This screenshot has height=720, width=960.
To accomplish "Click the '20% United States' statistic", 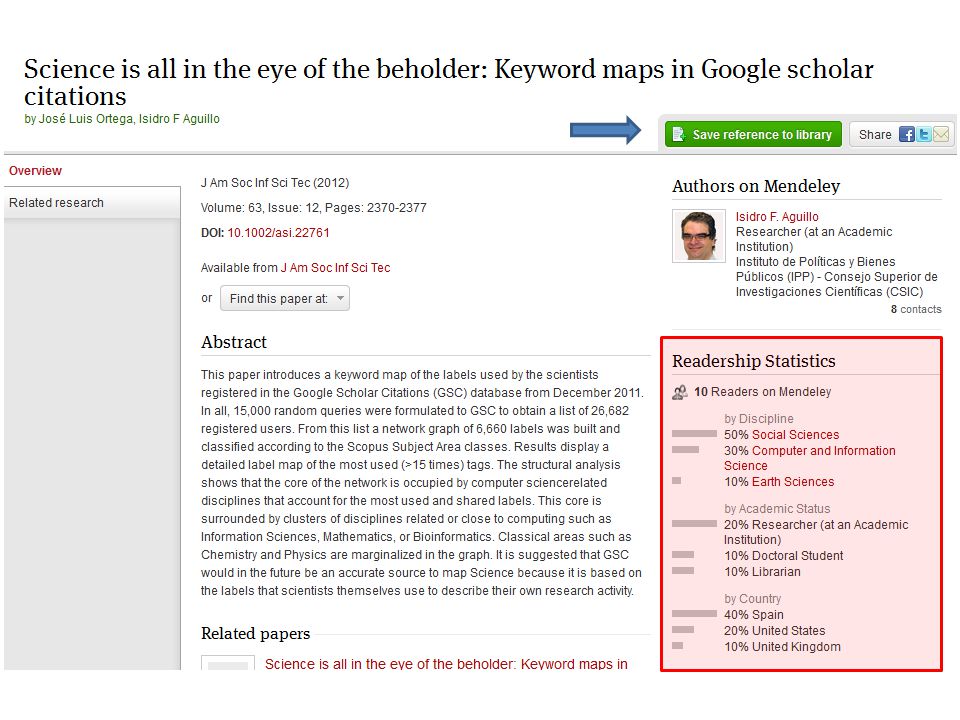I will pyautogui.click(x=774, y=631).
